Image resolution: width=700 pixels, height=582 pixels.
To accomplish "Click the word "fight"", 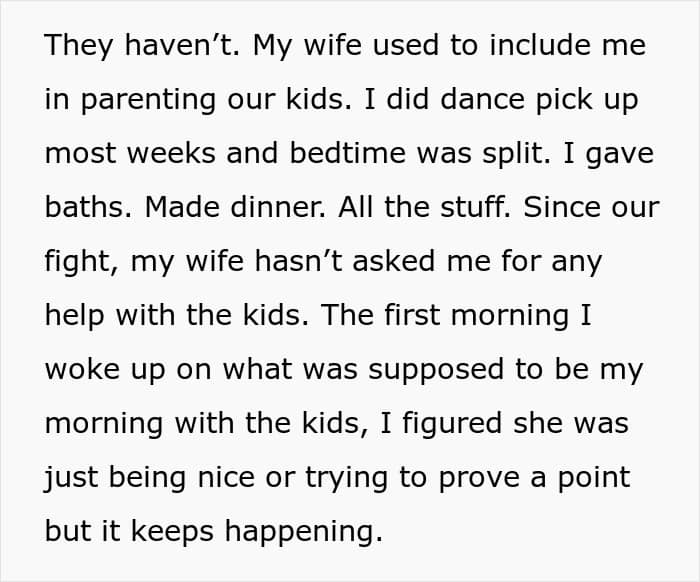I will pos(83,263).
